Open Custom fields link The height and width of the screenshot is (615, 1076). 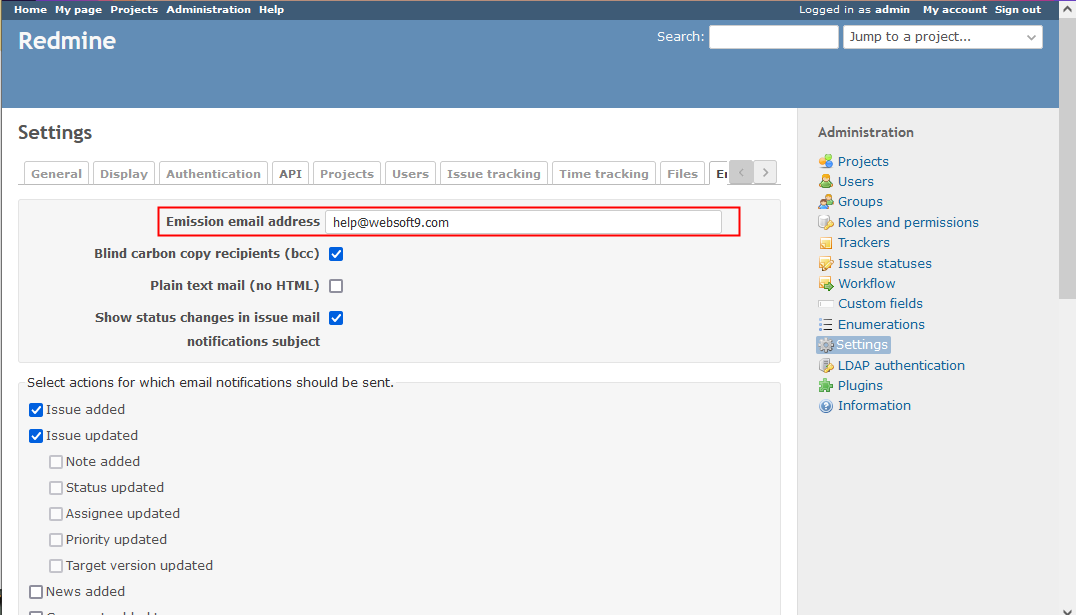point(880,303)
